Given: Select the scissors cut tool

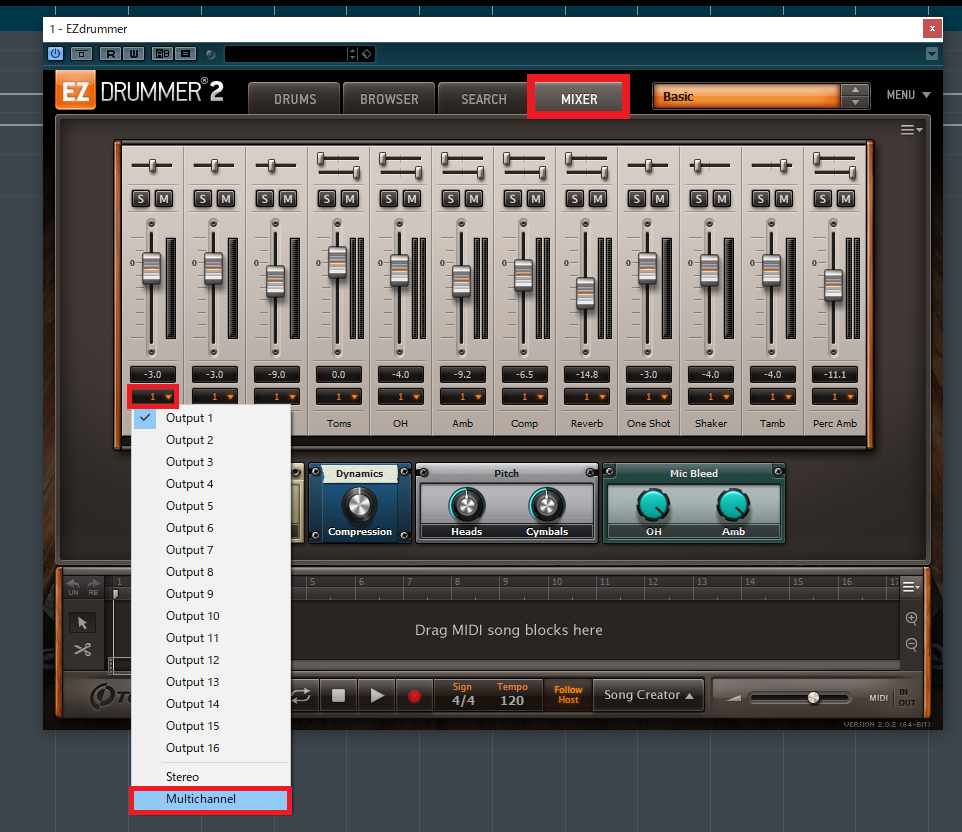Looking at the screenshot, I should [82, 649].
